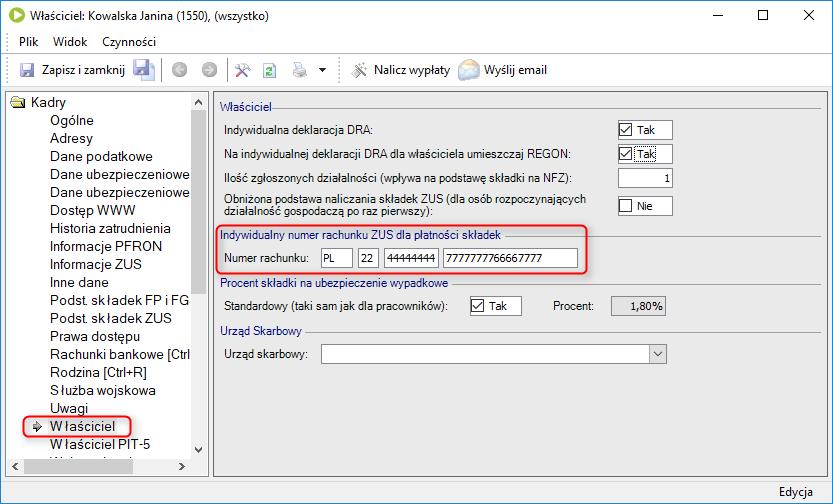Click Wyślij email button label

tap(515, 70)
